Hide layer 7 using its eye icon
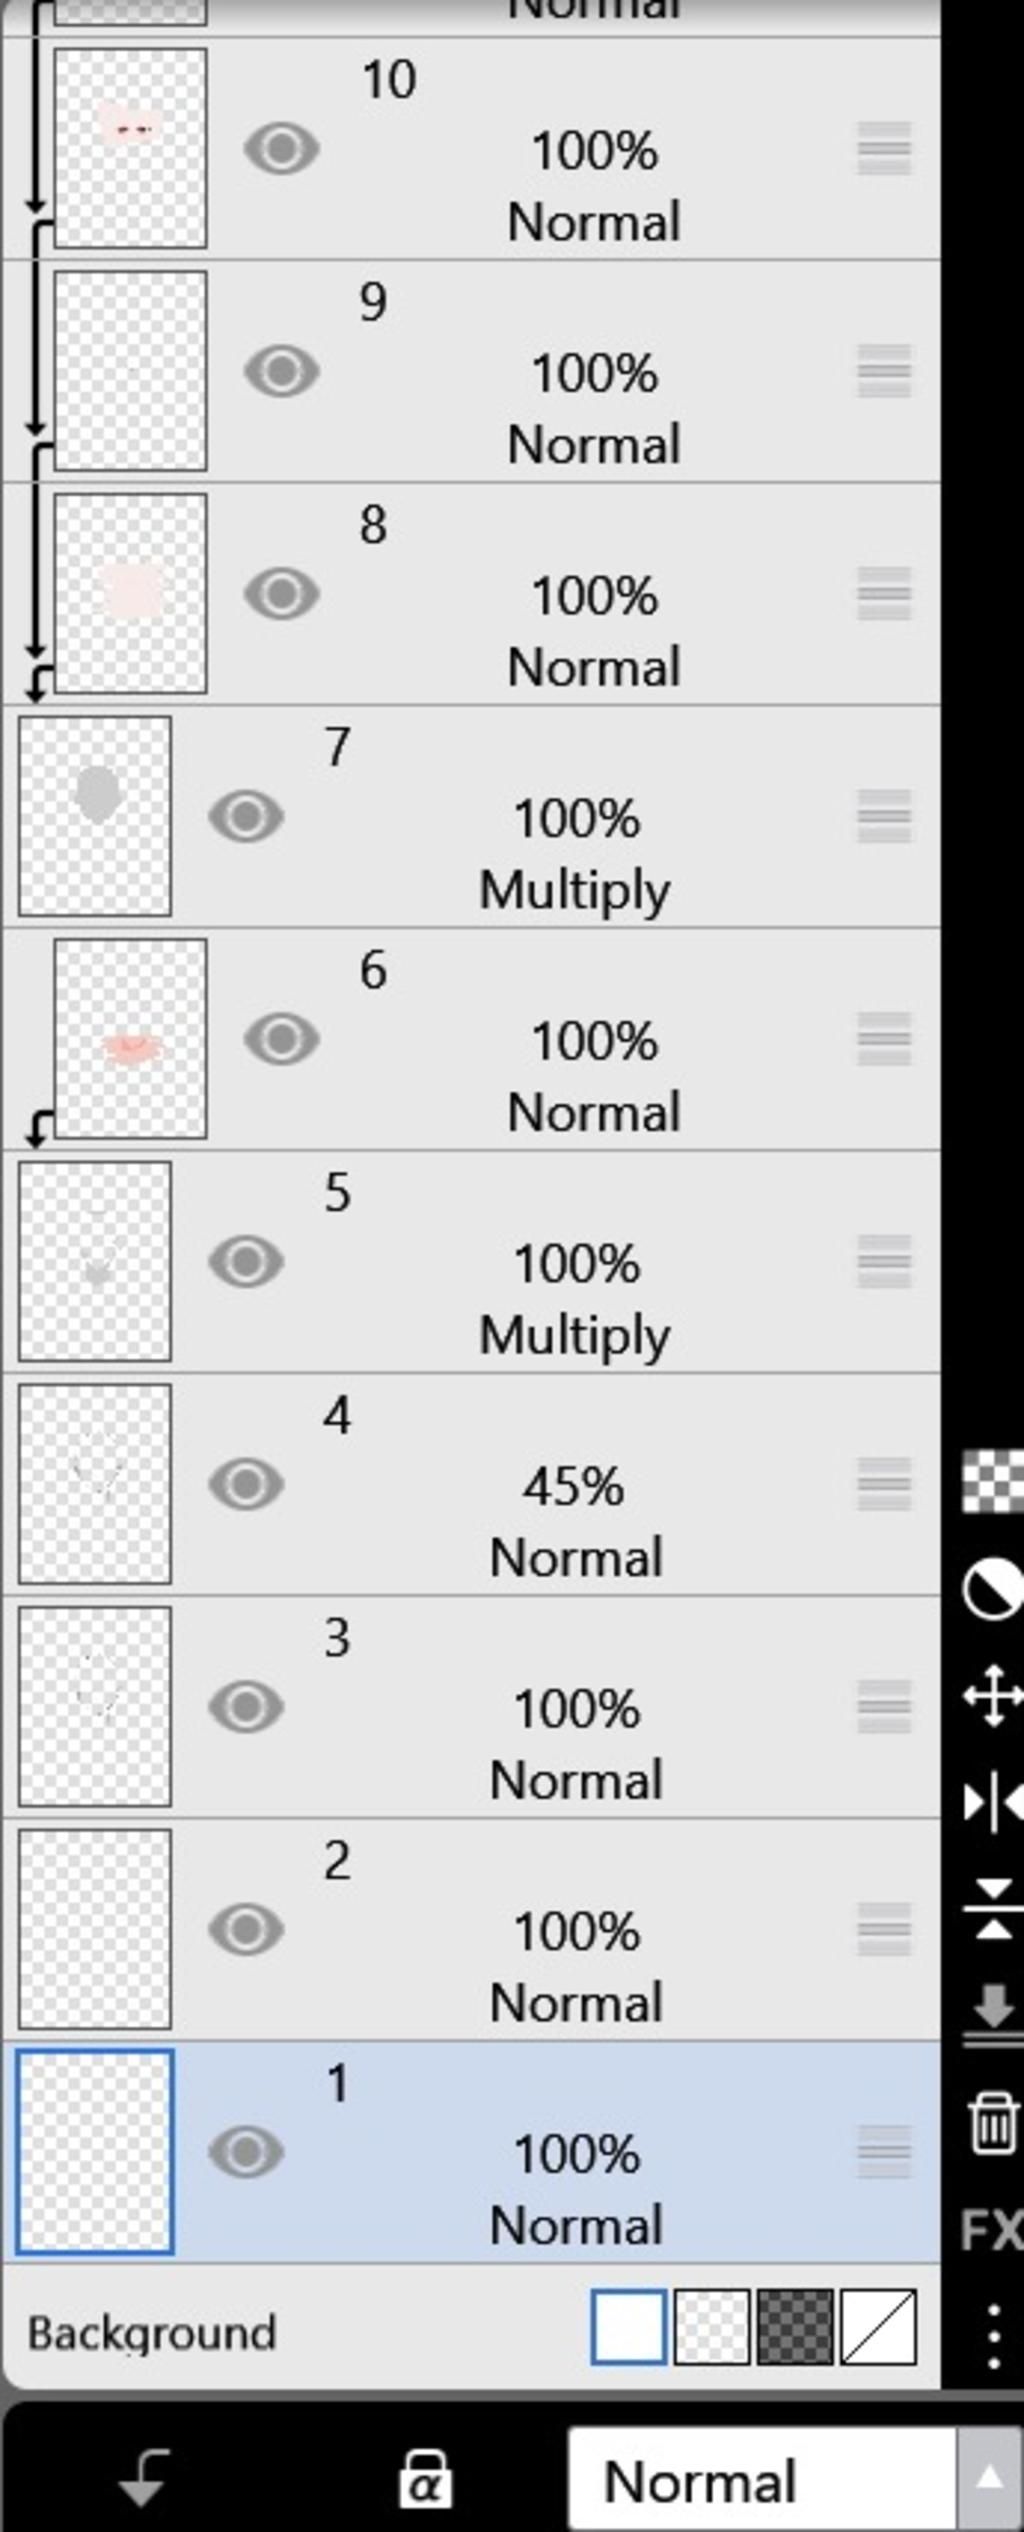Screen dimensions: 1024x2532 pyautogui.click(x=246, y=816)
